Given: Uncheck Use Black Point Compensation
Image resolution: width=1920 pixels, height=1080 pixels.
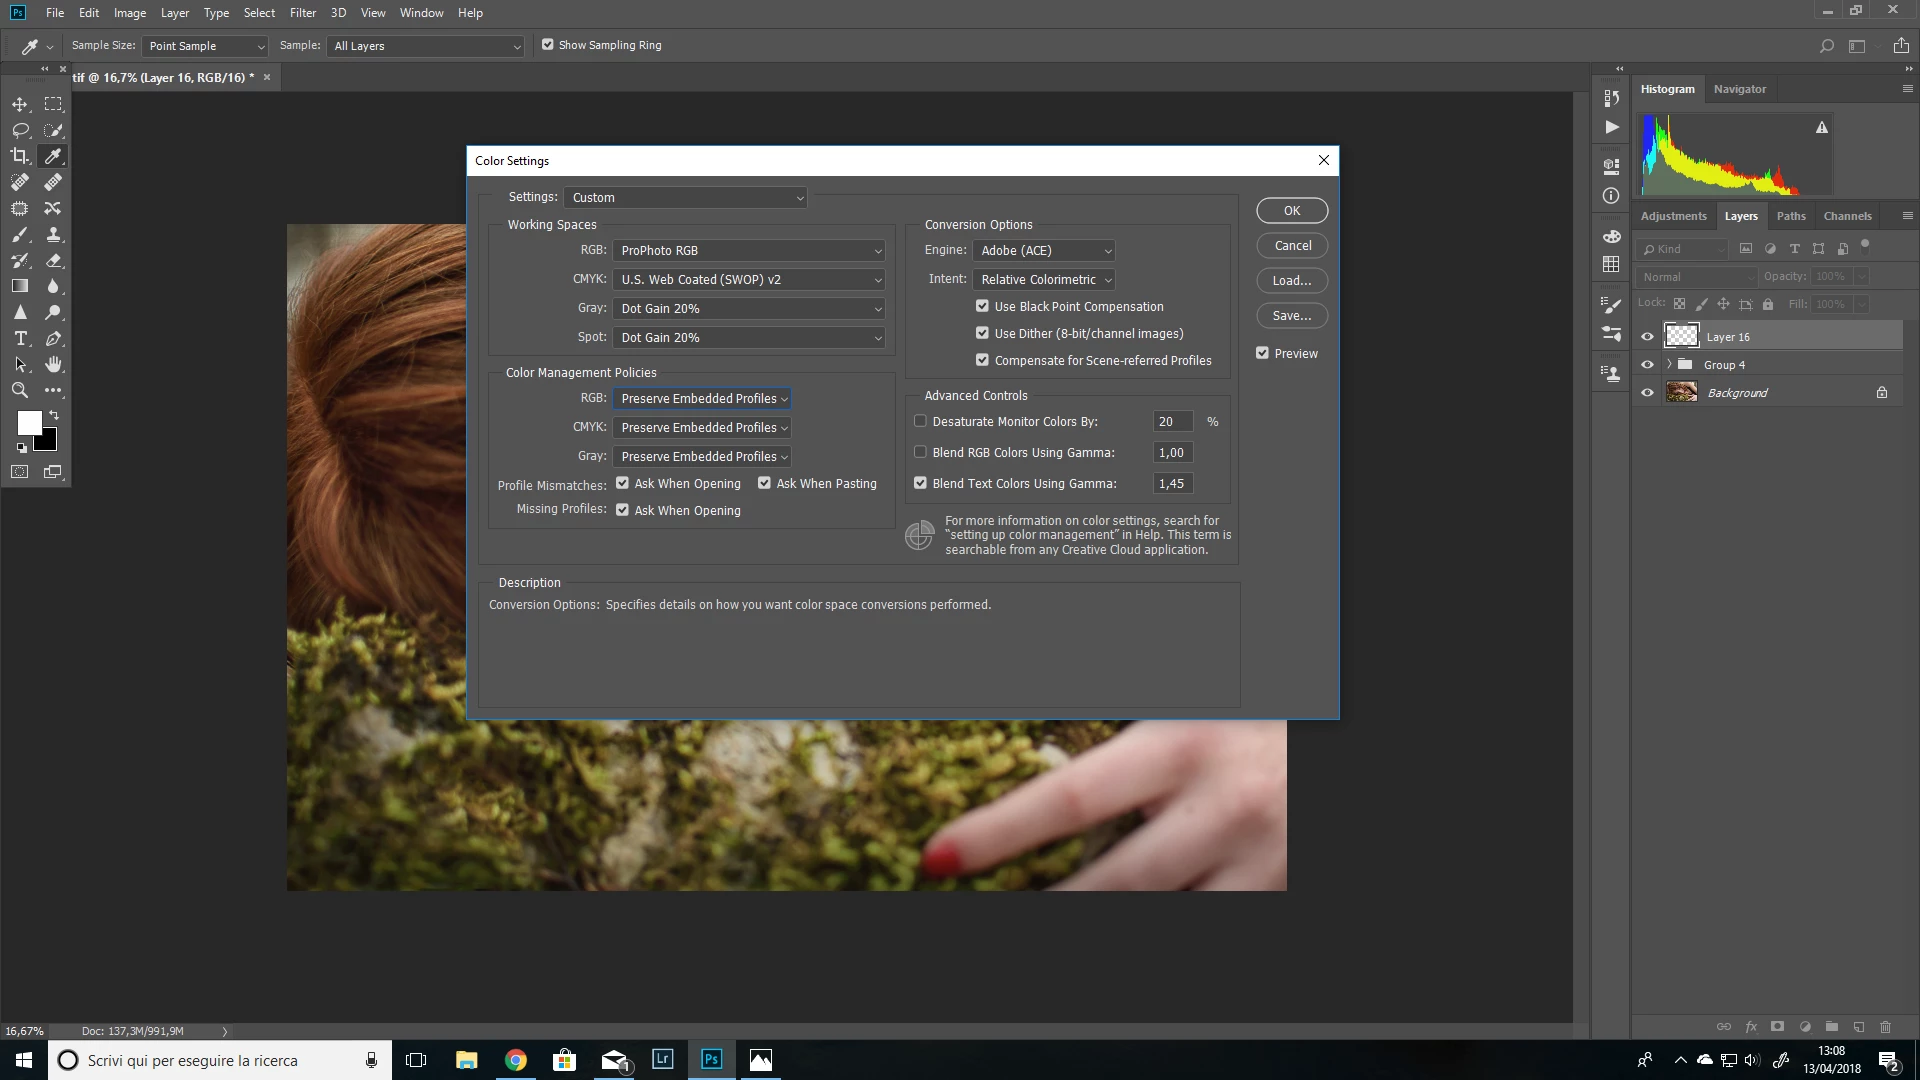Looking at the screenshot, I should point(982,307).
